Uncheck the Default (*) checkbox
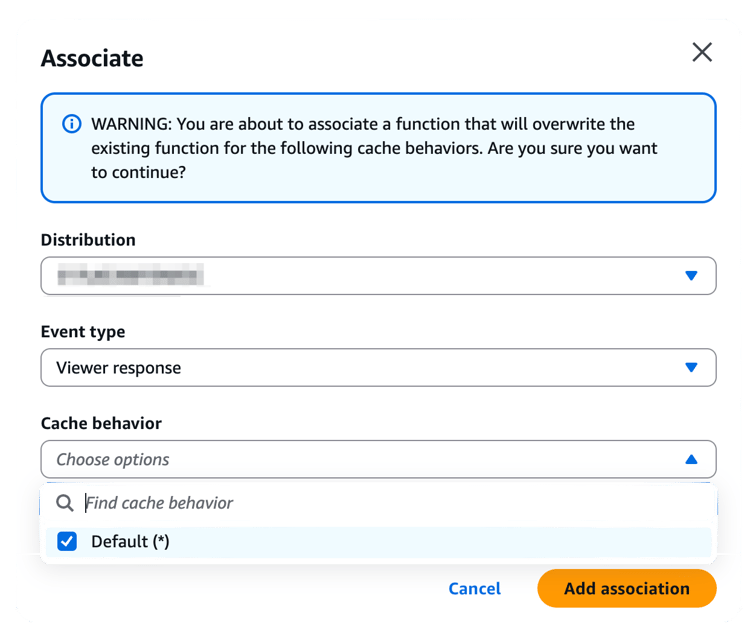This screenshot has width=750, height=636. [67, 542]
